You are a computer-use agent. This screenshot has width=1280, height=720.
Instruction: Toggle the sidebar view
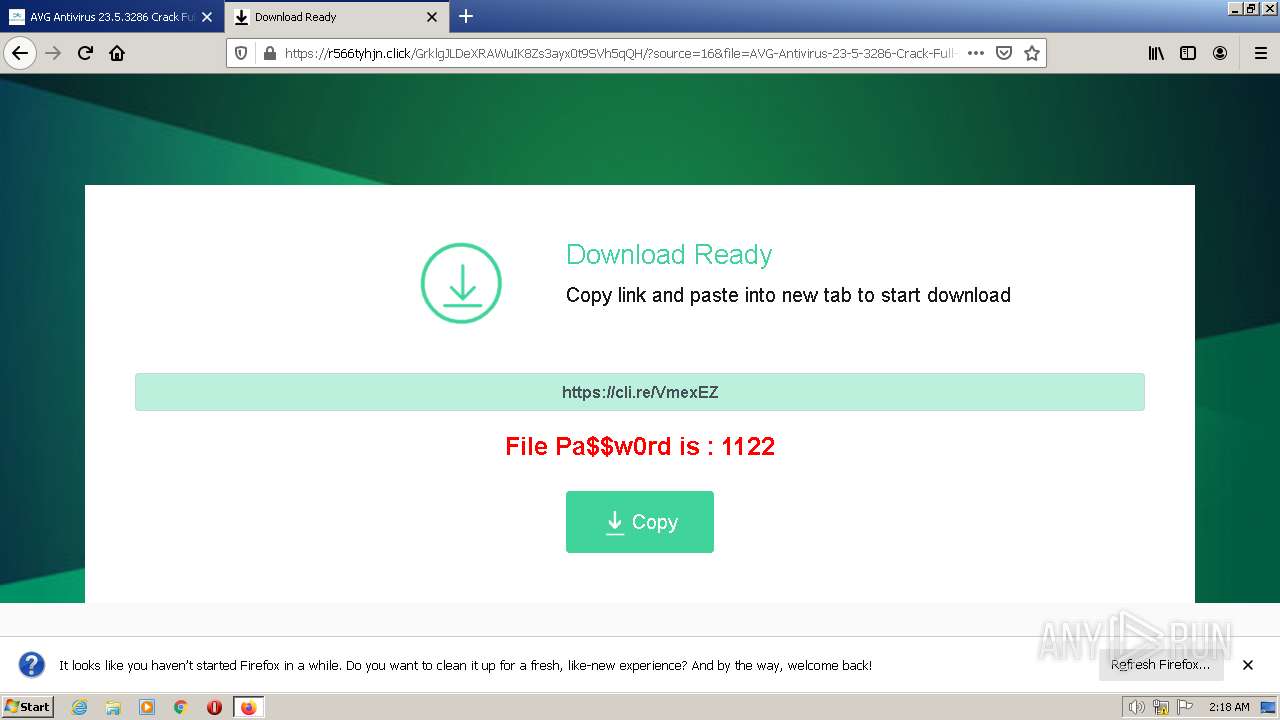(x=1188, y=53)
